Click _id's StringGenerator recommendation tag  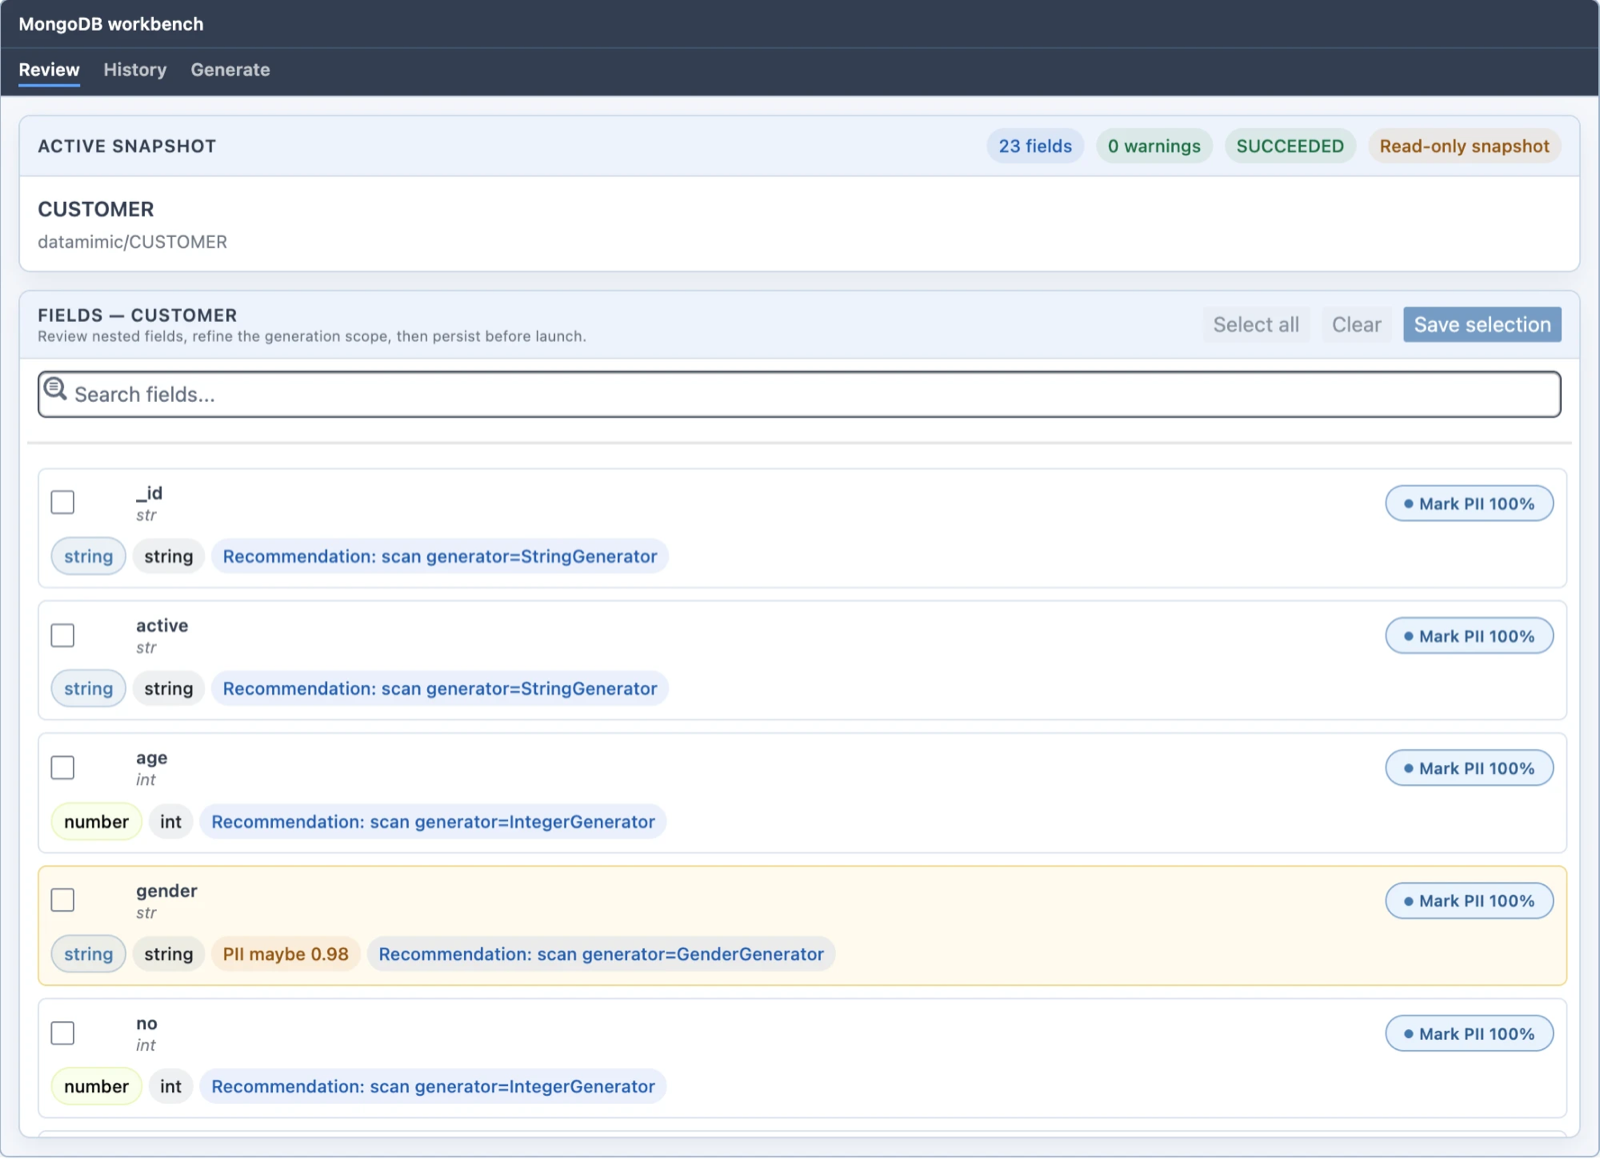click(x=440, y=556)
